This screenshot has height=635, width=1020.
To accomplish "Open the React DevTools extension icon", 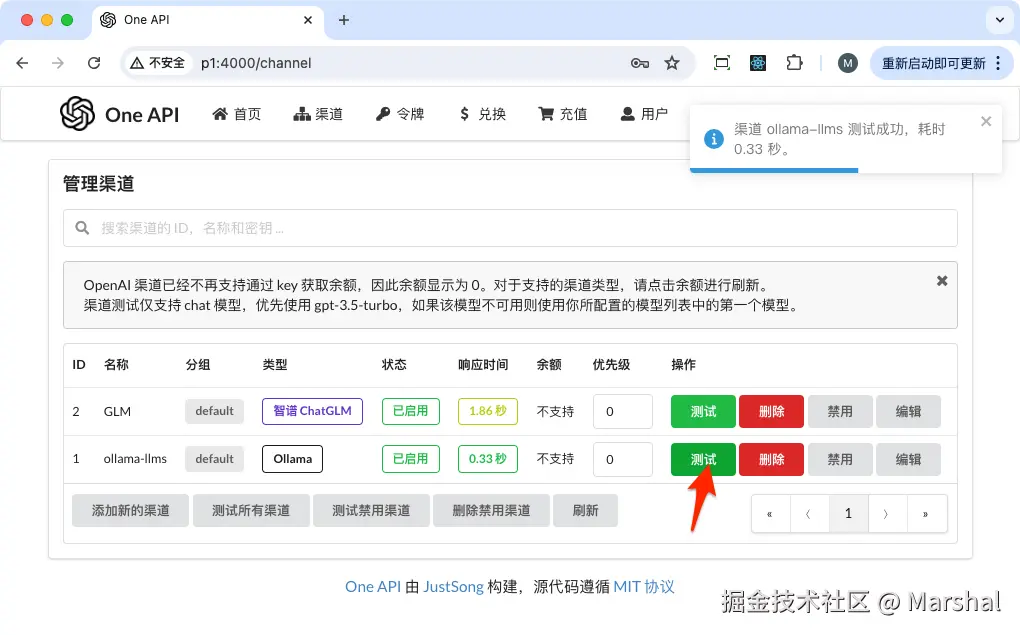I will (758, 63).
